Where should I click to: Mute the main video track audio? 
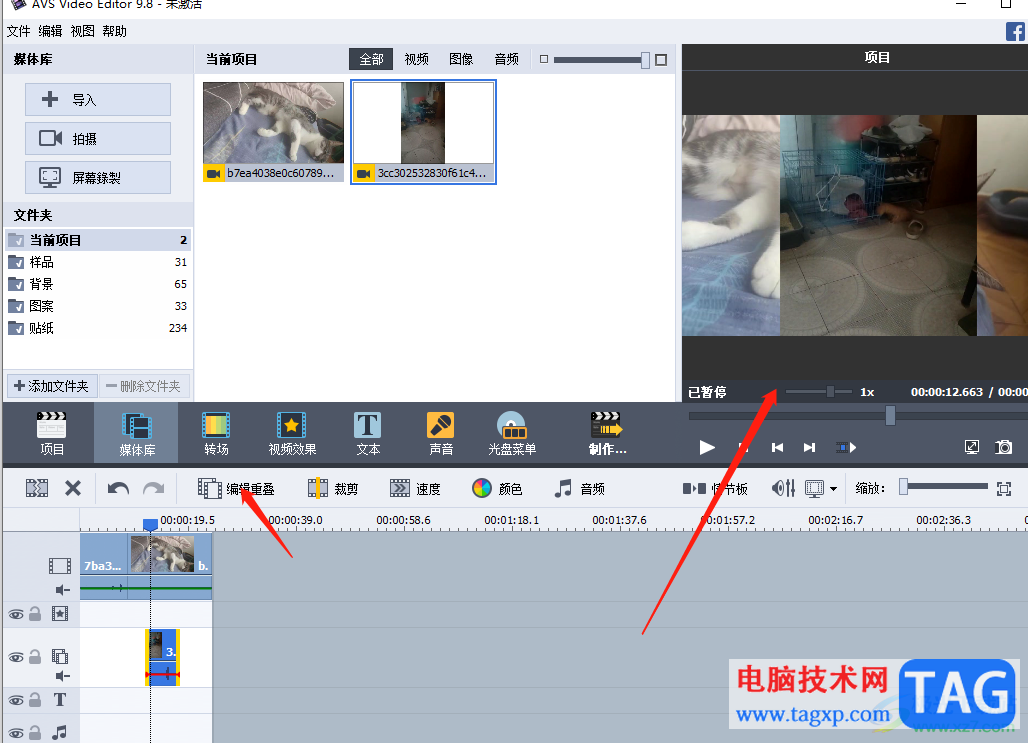(62, 590)
